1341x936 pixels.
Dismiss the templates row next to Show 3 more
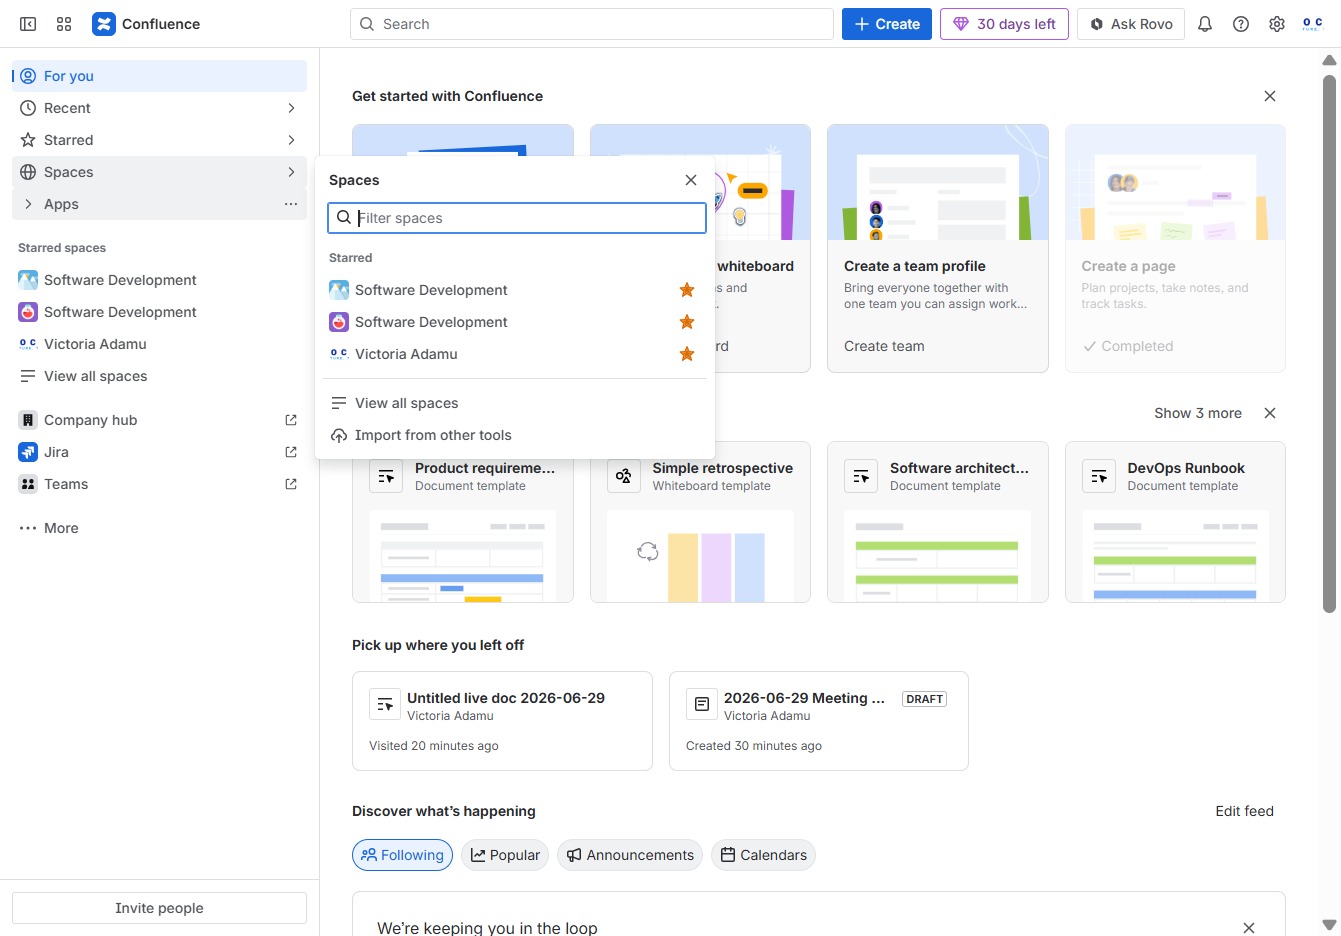[x=1270, y=413]
